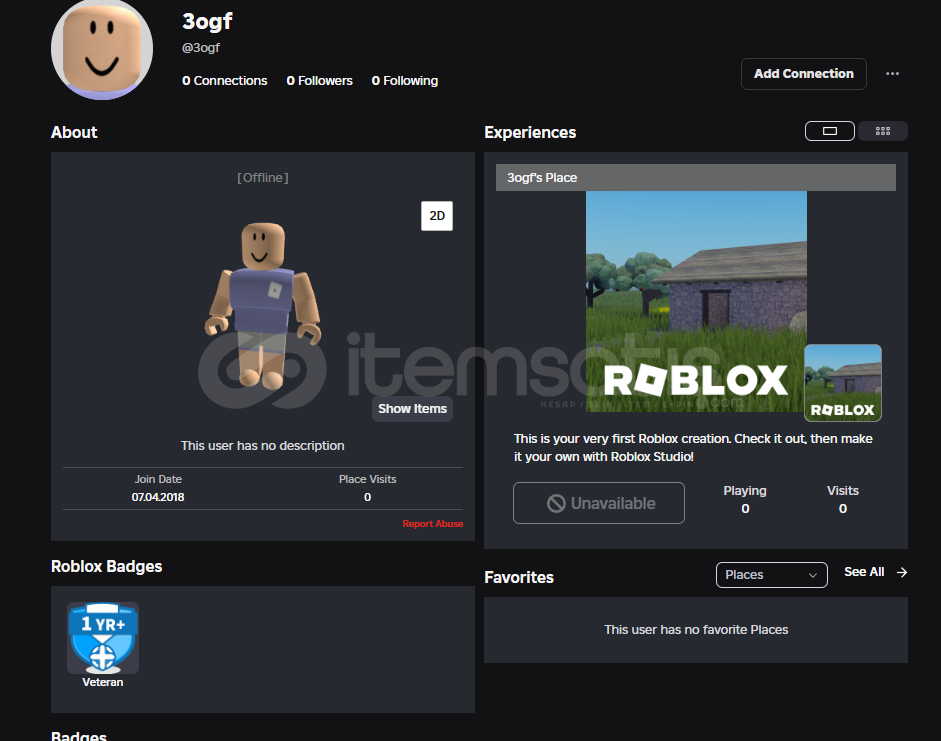This screenshot has width=941, height=741.
Task: Click the large 3ogf's Place thumbnail
Action: pyautogui.click(x=696, y=301)
